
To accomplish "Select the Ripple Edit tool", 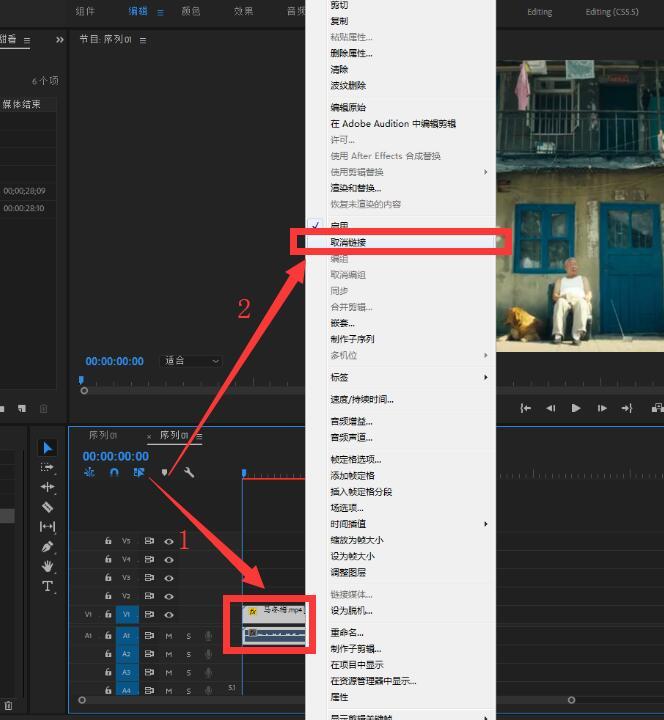I will 47,487.
